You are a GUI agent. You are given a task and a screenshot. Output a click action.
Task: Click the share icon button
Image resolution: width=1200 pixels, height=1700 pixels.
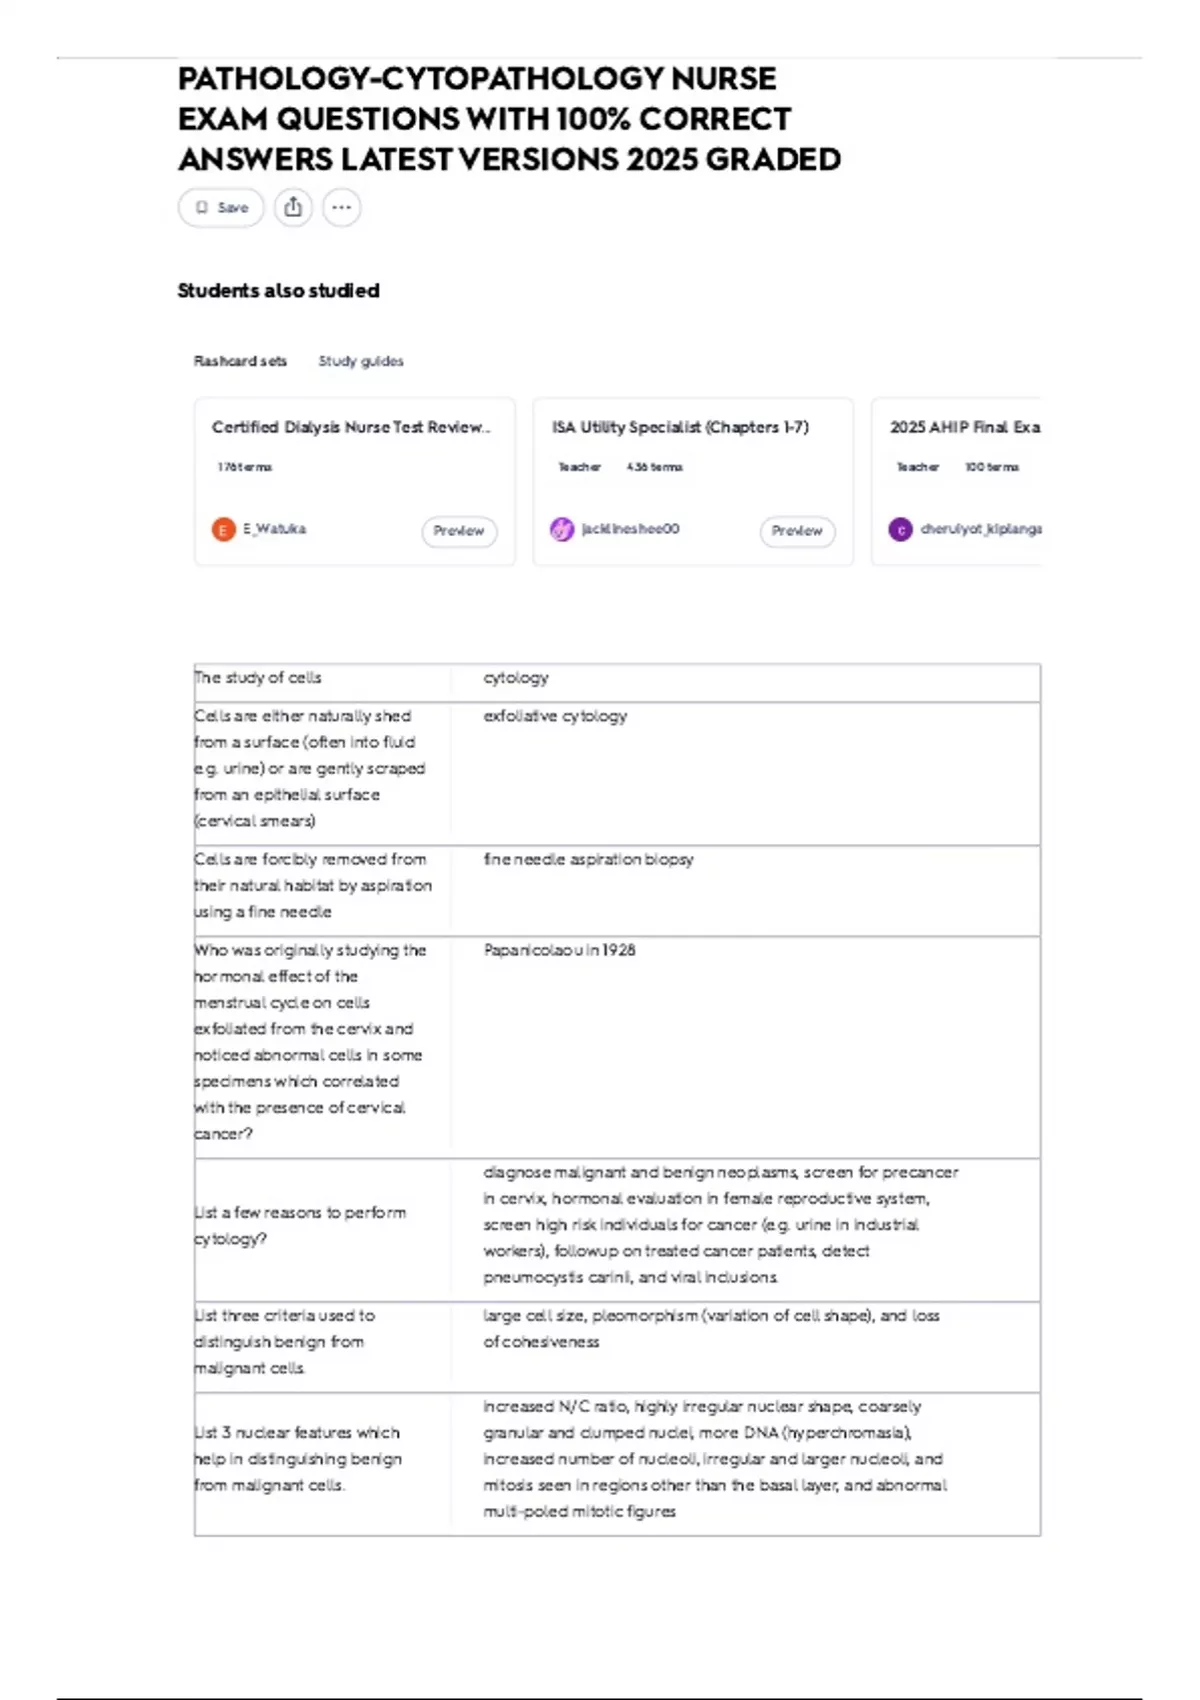(x=293, y=208)
